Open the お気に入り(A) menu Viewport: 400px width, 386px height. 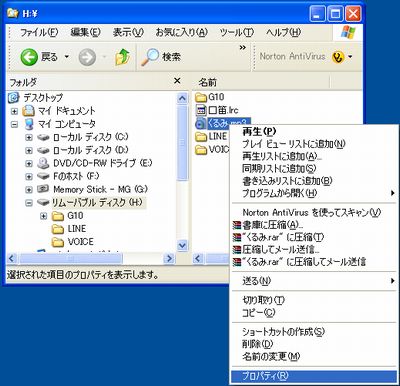click(x=182, y=32)
